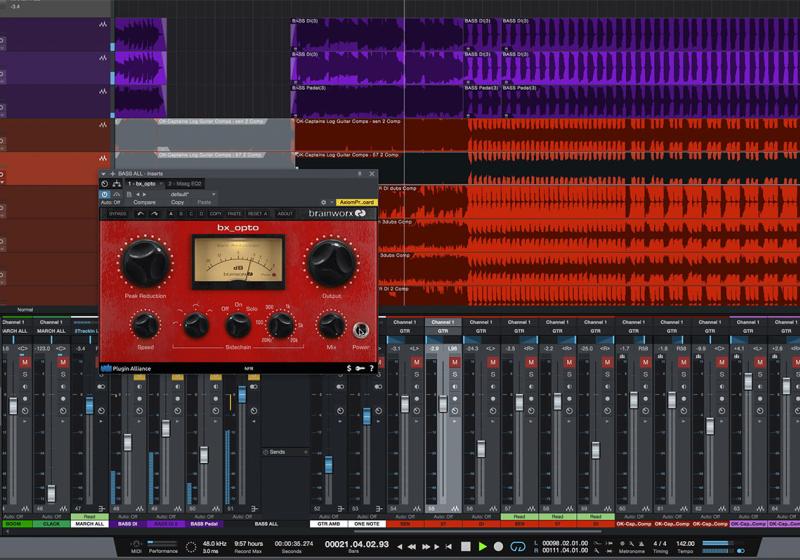
Task: Click Copy in the plugin window header
Action: [178, 202]
